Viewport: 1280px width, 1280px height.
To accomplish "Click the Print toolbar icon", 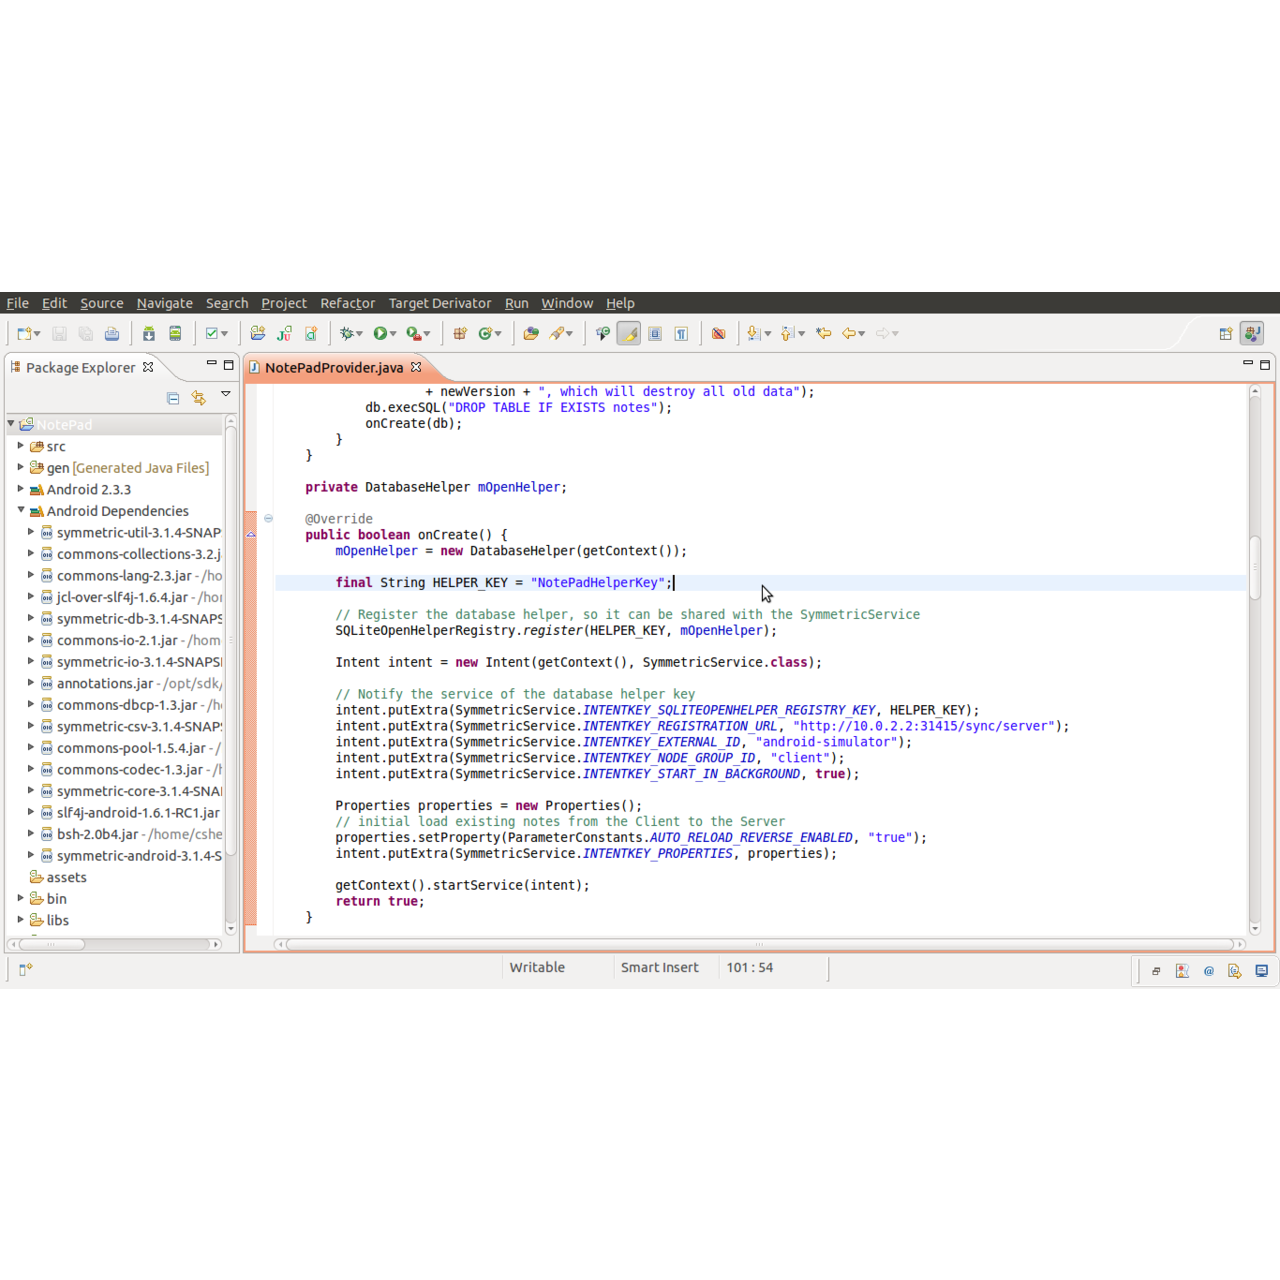I will pyautogui.click(x=112, y=334).
